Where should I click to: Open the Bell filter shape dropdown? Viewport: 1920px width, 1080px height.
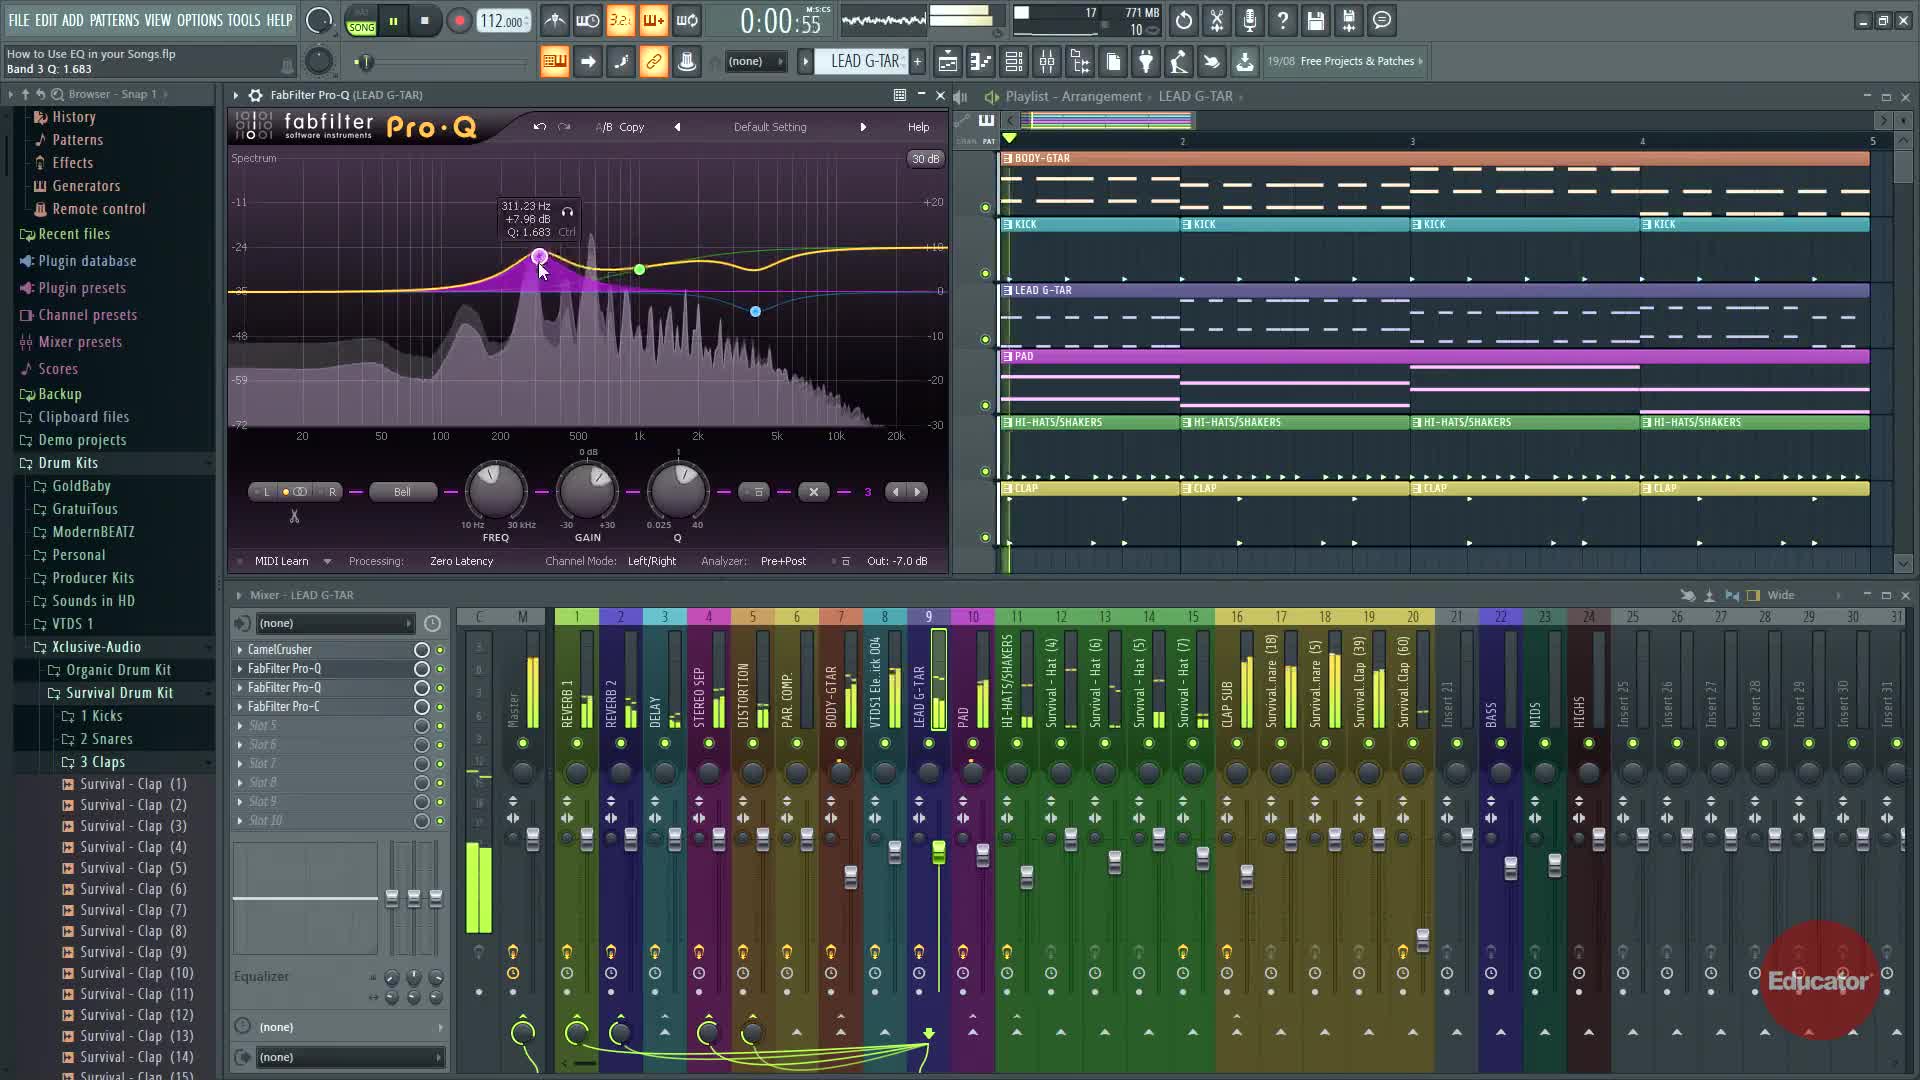tap(402, 492)
